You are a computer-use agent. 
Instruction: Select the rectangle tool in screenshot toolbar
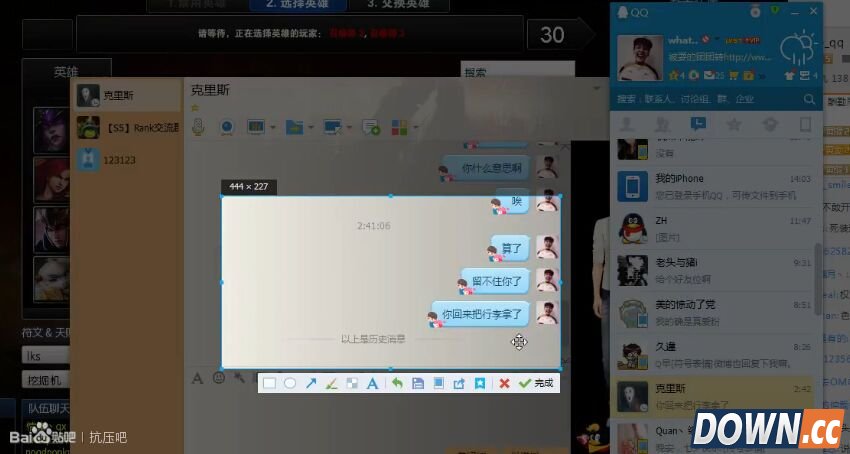[269, 383]
